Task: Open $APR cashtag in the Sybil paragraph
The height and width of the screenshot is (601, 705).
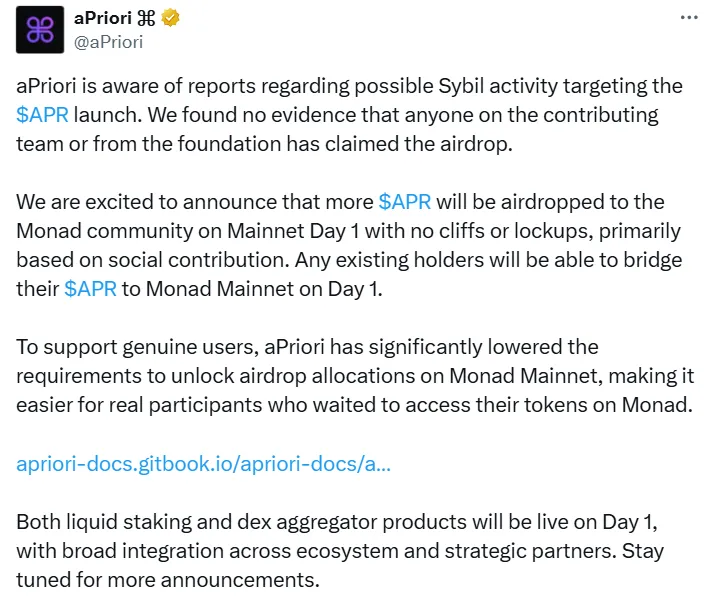Action: (x=43, y=114)
